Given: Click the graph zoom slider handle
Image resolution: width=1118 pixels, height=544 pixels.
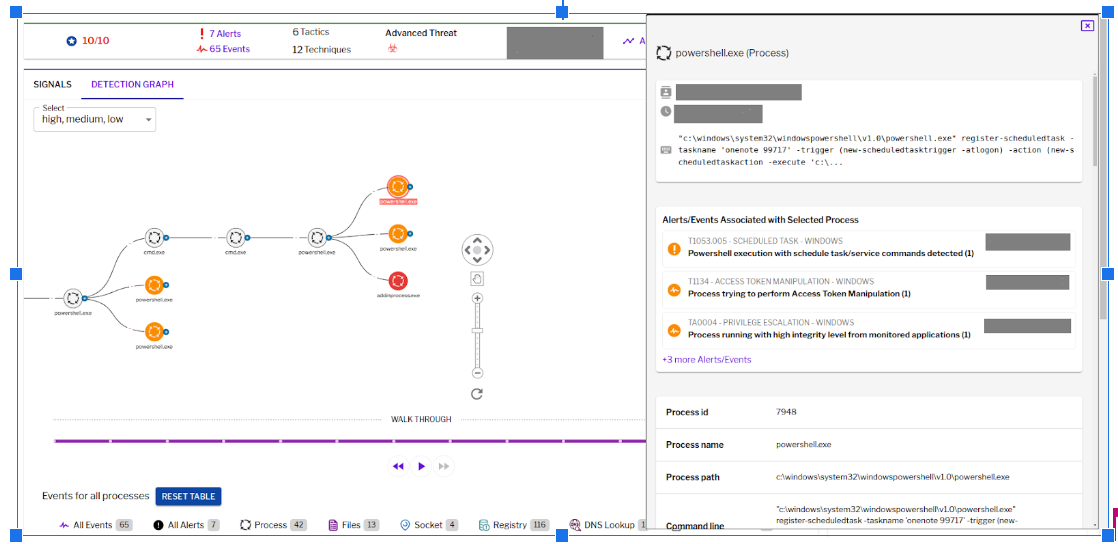Looking at the screenshot, I should (x=478, y=330).
